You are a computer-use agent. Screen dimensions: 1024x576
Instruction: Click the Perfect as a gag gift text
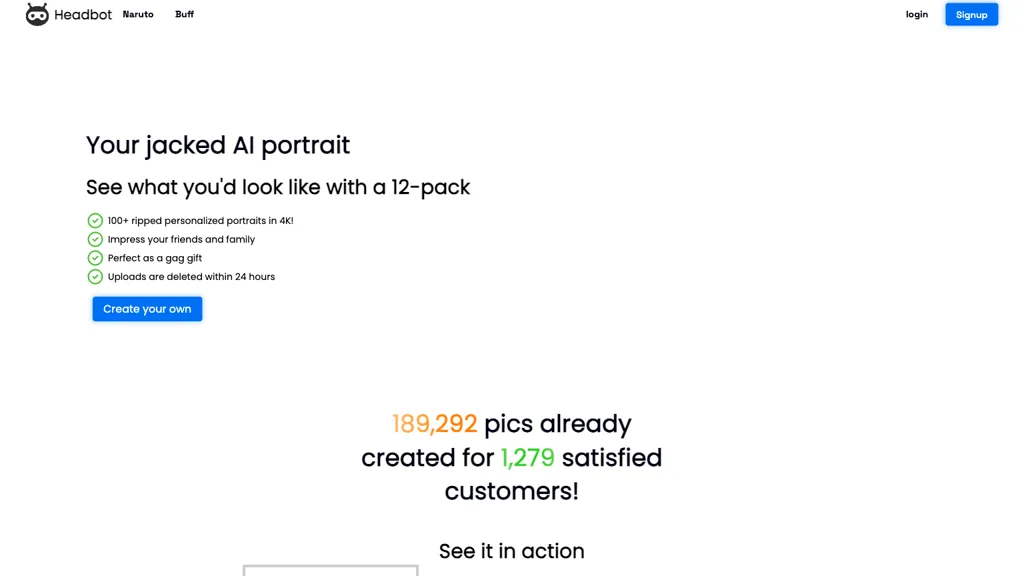(x=155, y=258)
